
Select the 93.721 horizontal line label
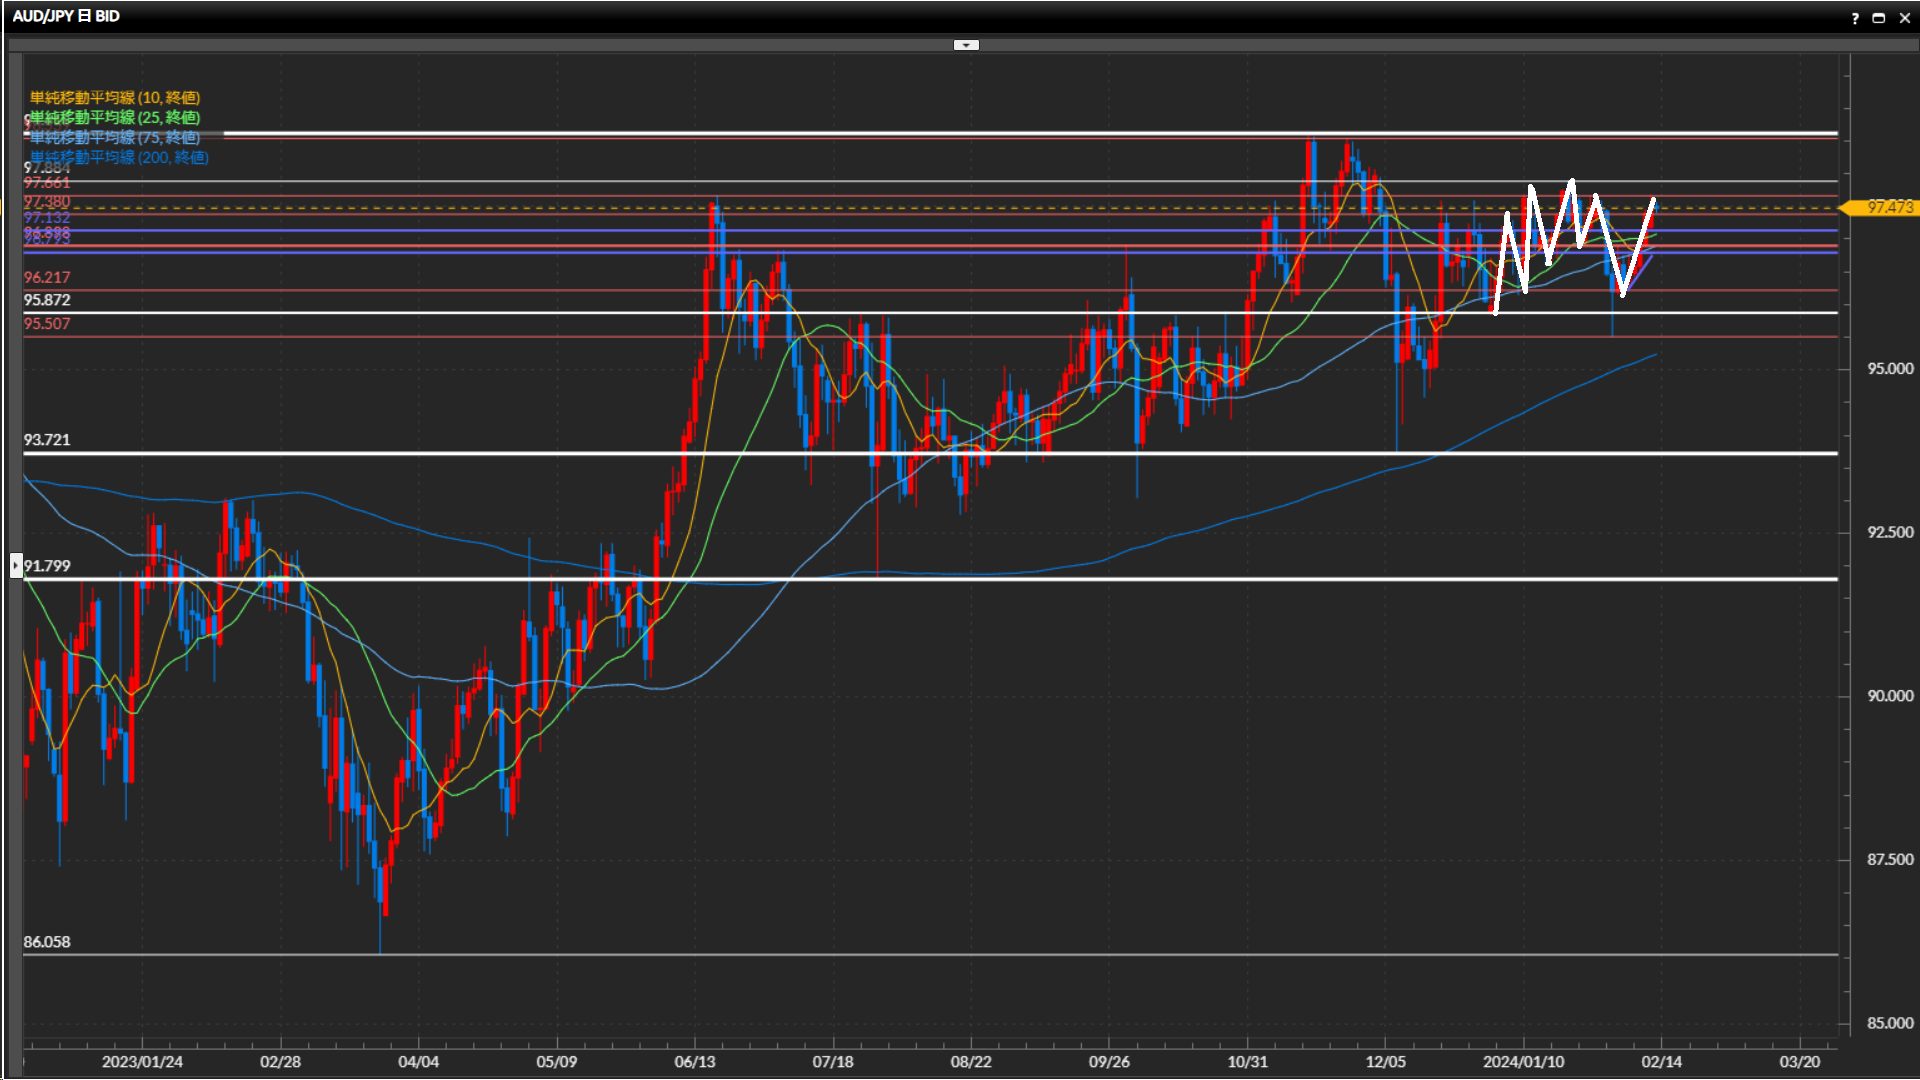(x=47, y=440)
